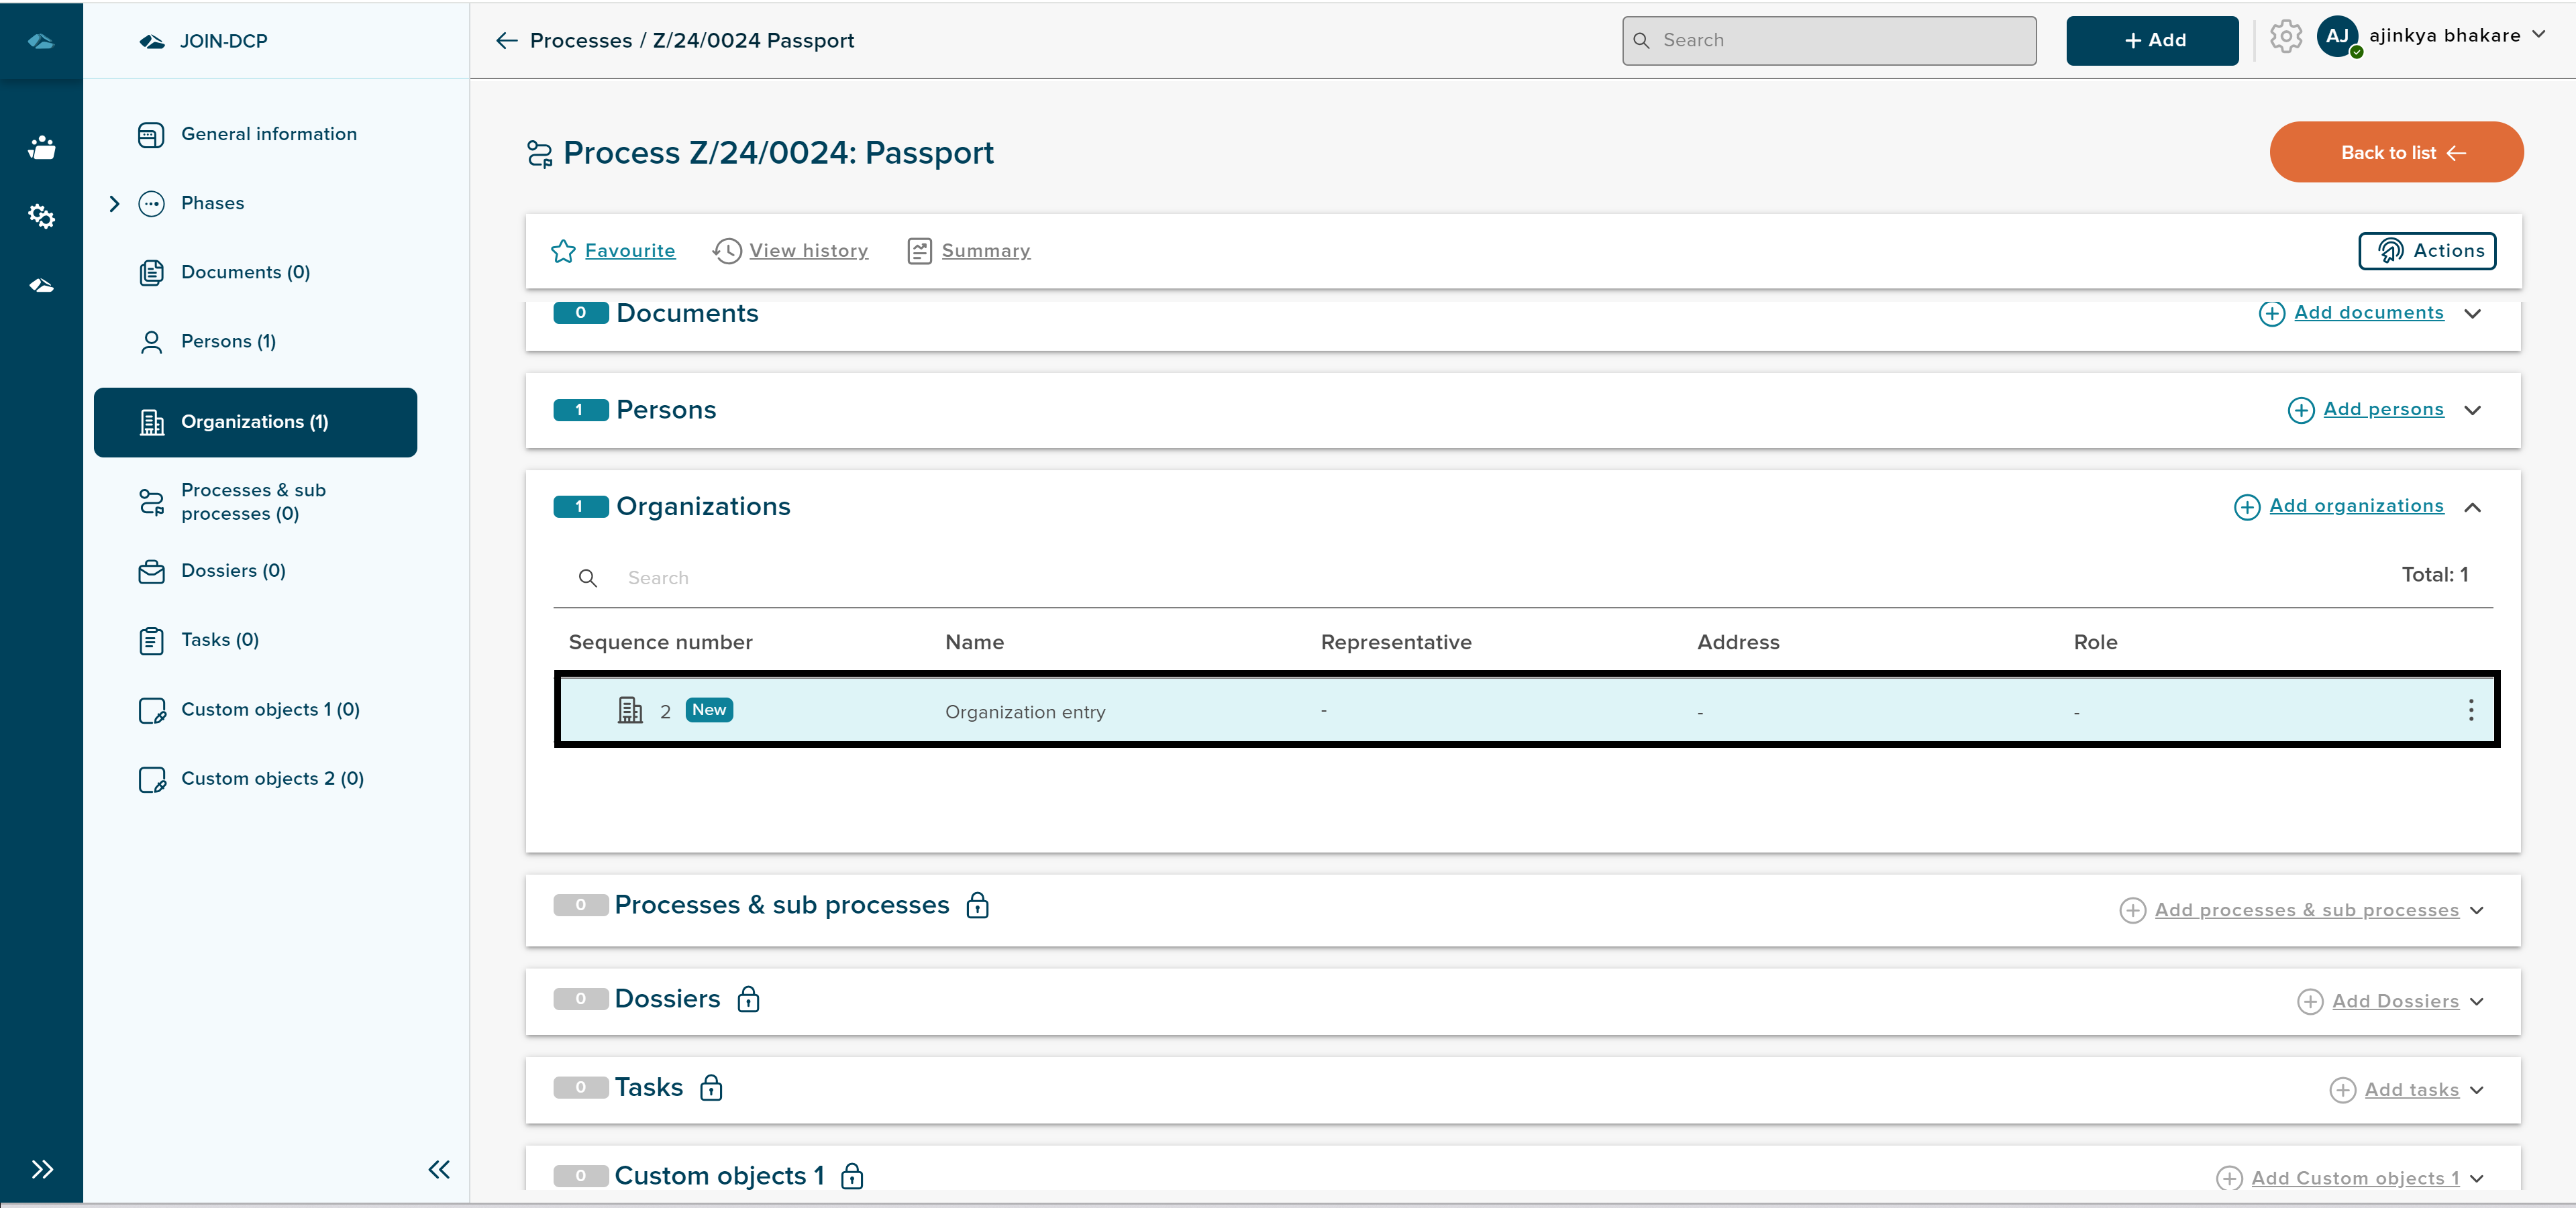Expand the Phases tree item
The width and height of the screenshot is (2576, 1208).
pos(114,204)
